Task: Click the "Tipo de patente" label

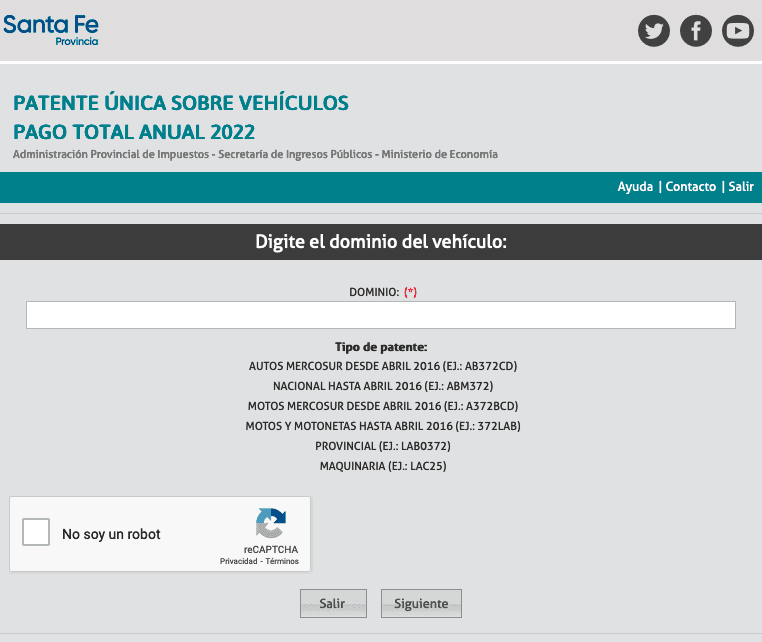Action: pyautogui.click(x=381, y=347)
